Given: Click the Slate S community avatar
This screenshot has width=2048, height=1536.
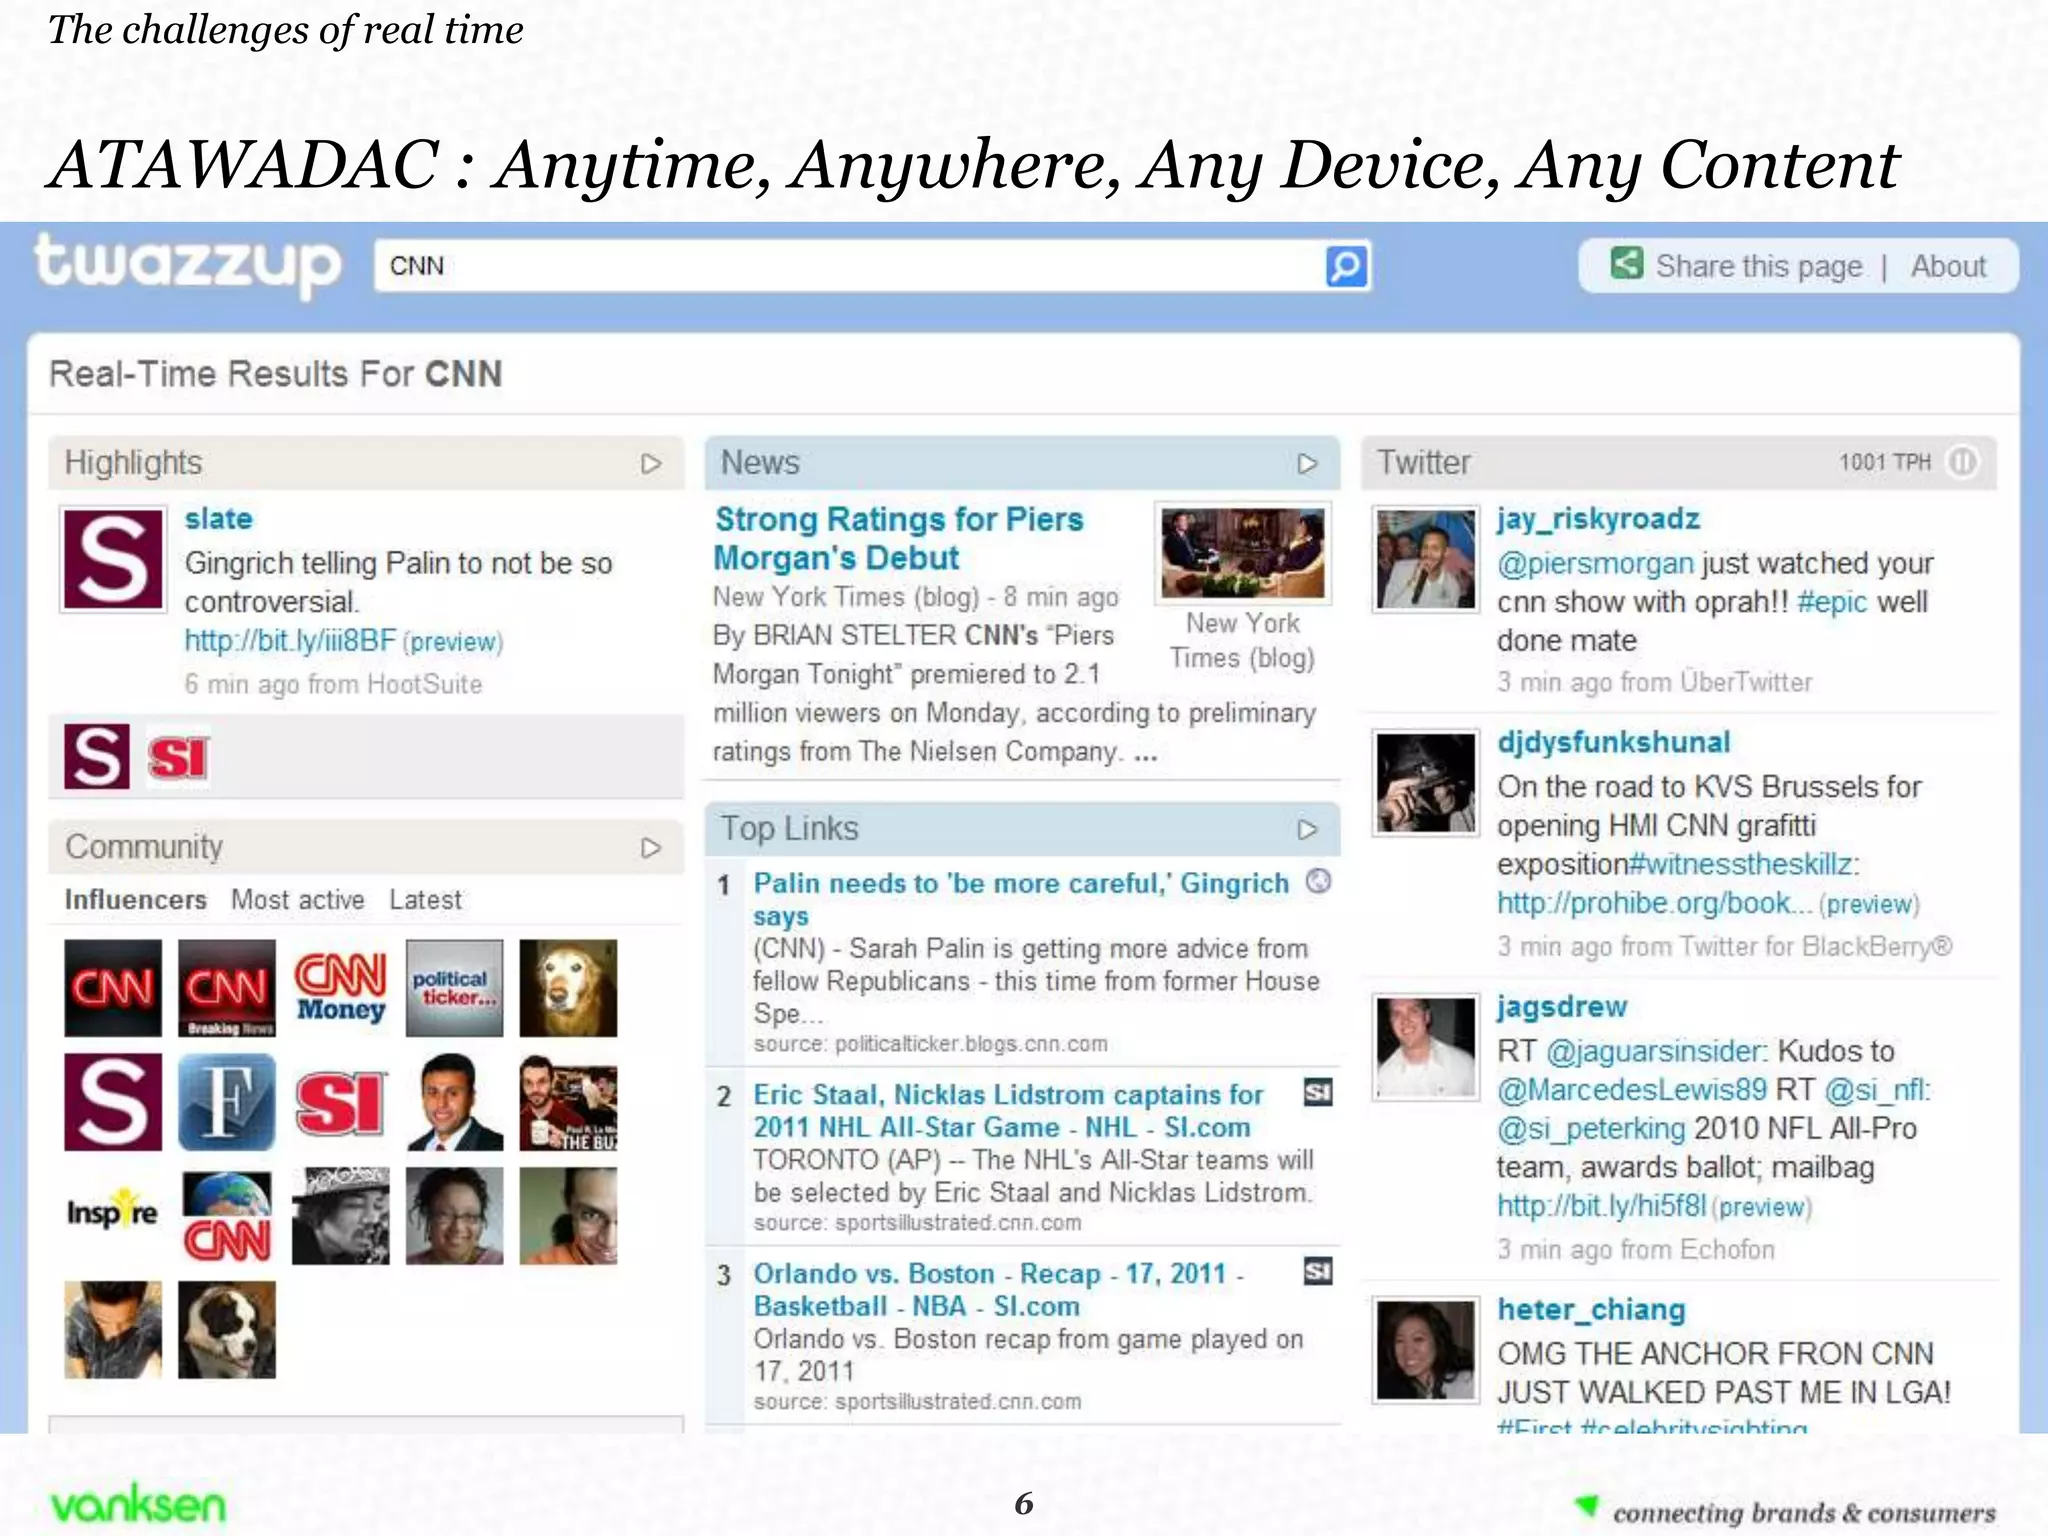Looking at the screenshot, I should pos(113,1102).
